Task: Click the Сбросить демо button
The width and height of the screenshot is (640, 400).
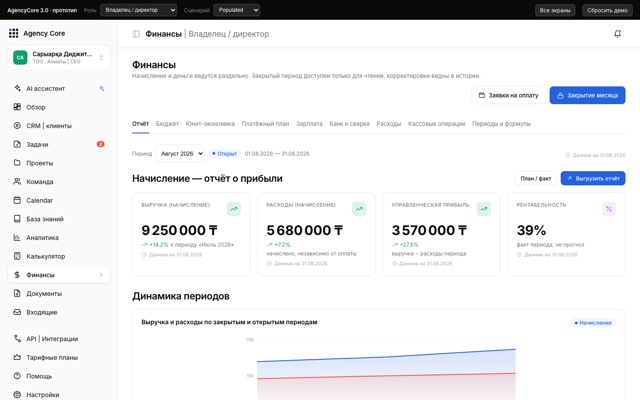Action: [607, 10]
